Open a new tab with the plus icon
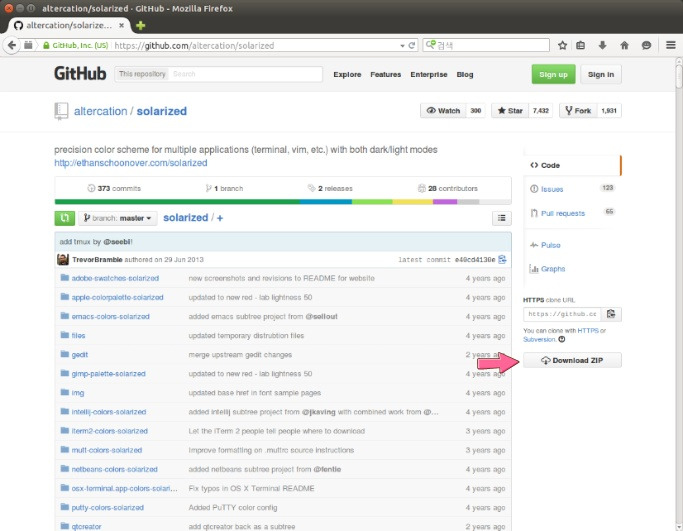 click(x=140, y=25)
